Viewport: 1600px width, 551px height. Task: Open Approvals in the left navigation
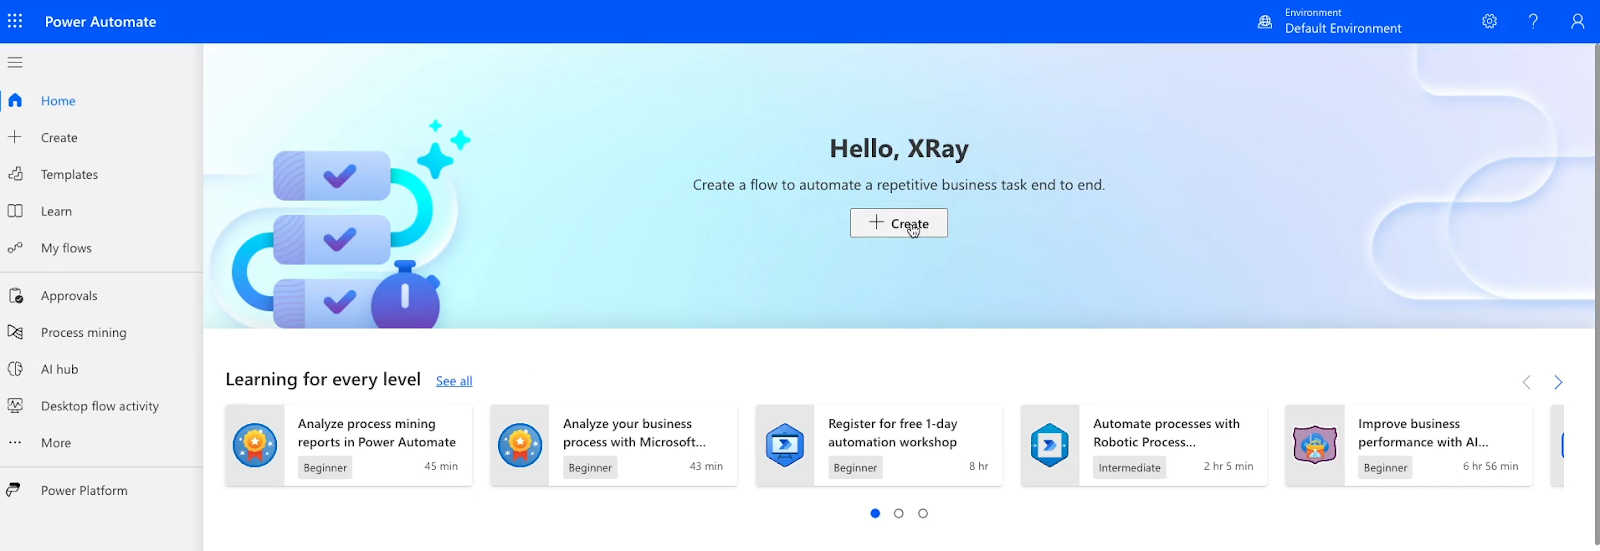pos(69,296)
